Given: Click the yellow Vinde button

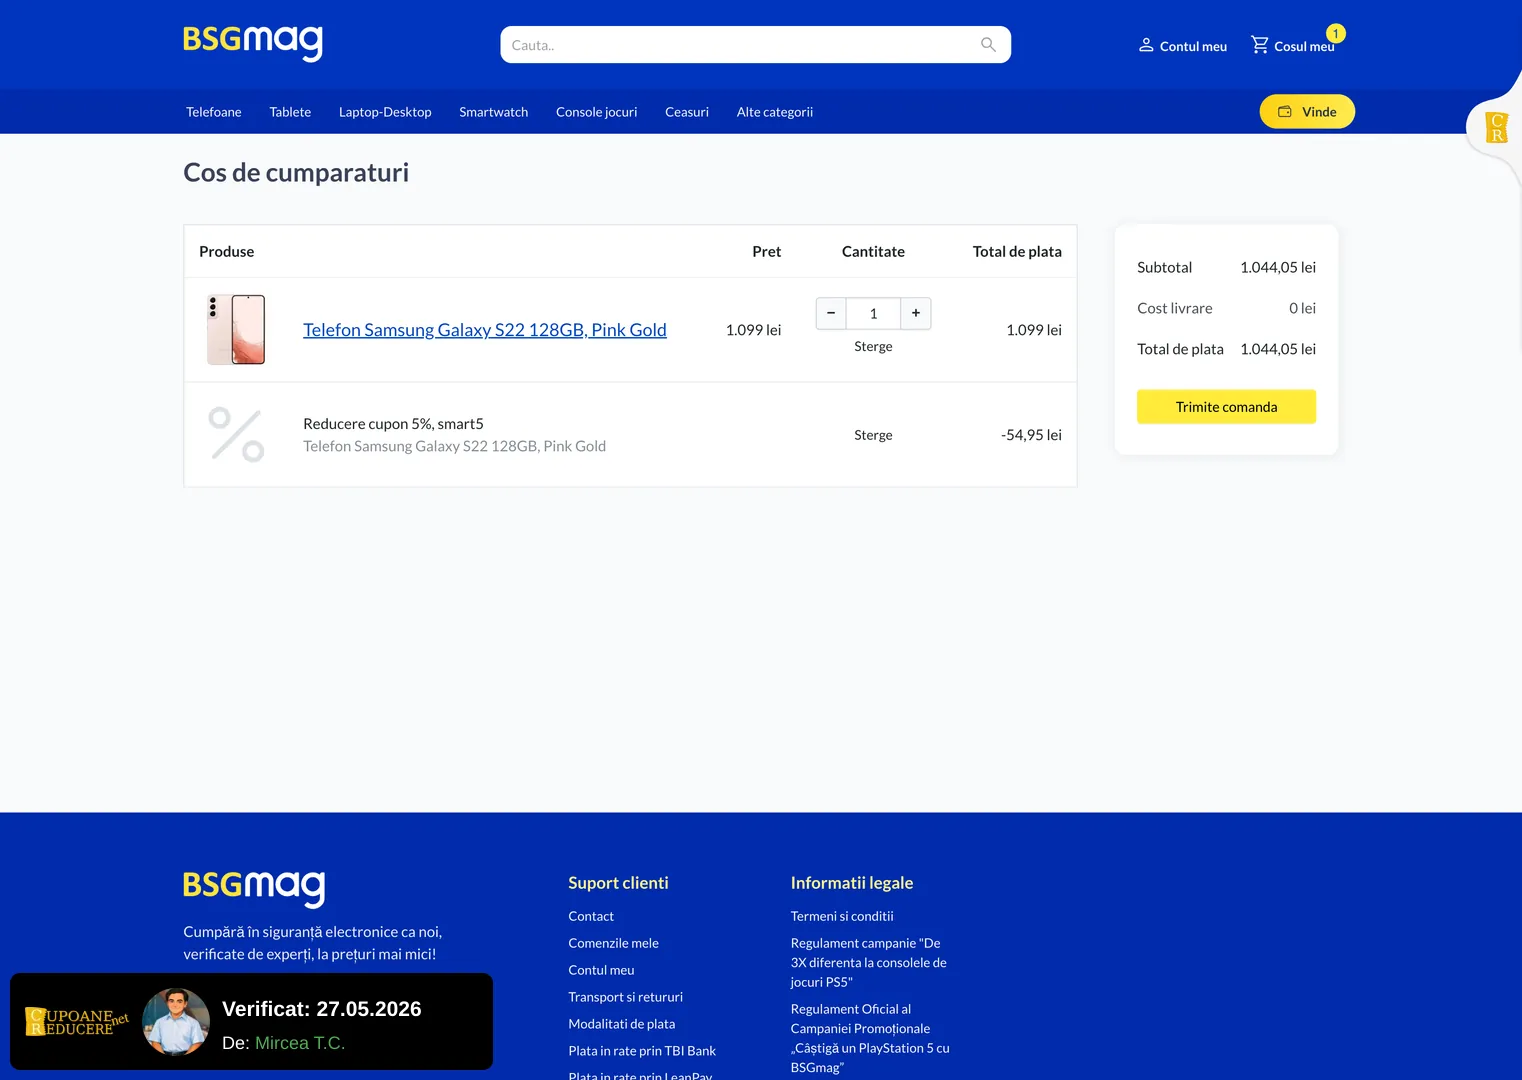Looking at the screenshot, I should 1307,112.
